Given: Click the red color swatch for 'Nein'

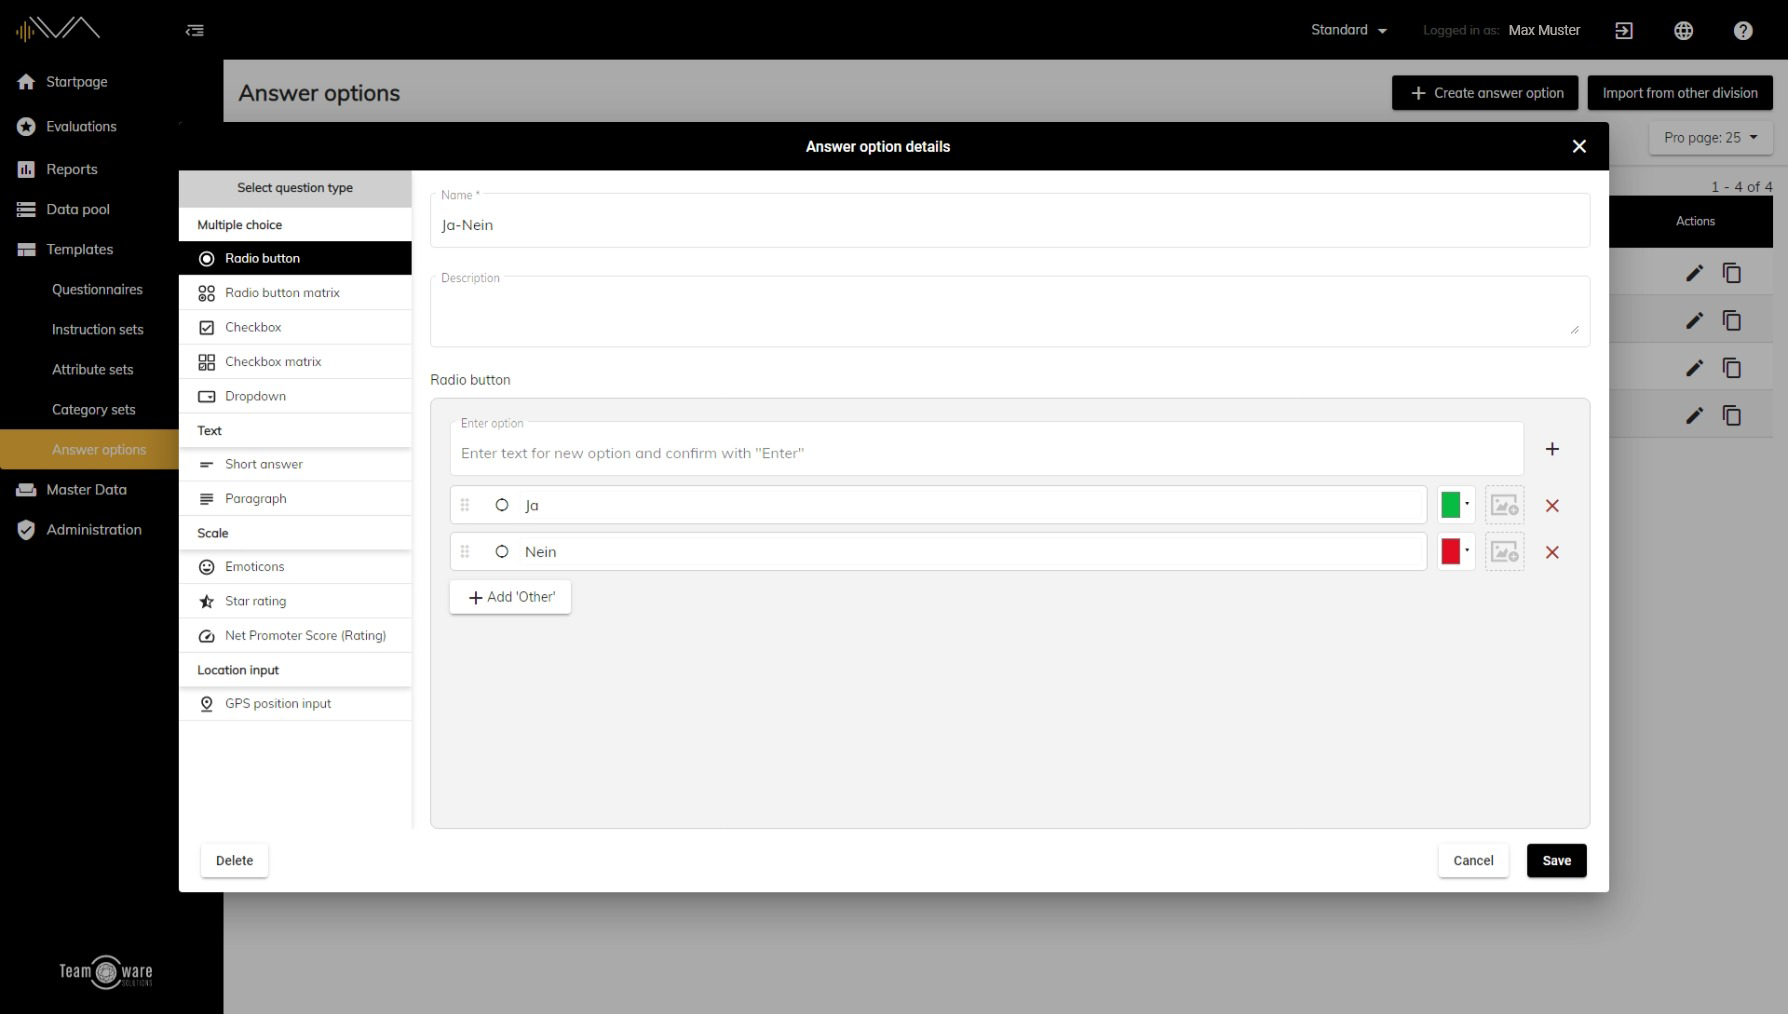Looking at the screenshot, I should pyautogui.click(x=1450, y=551).
